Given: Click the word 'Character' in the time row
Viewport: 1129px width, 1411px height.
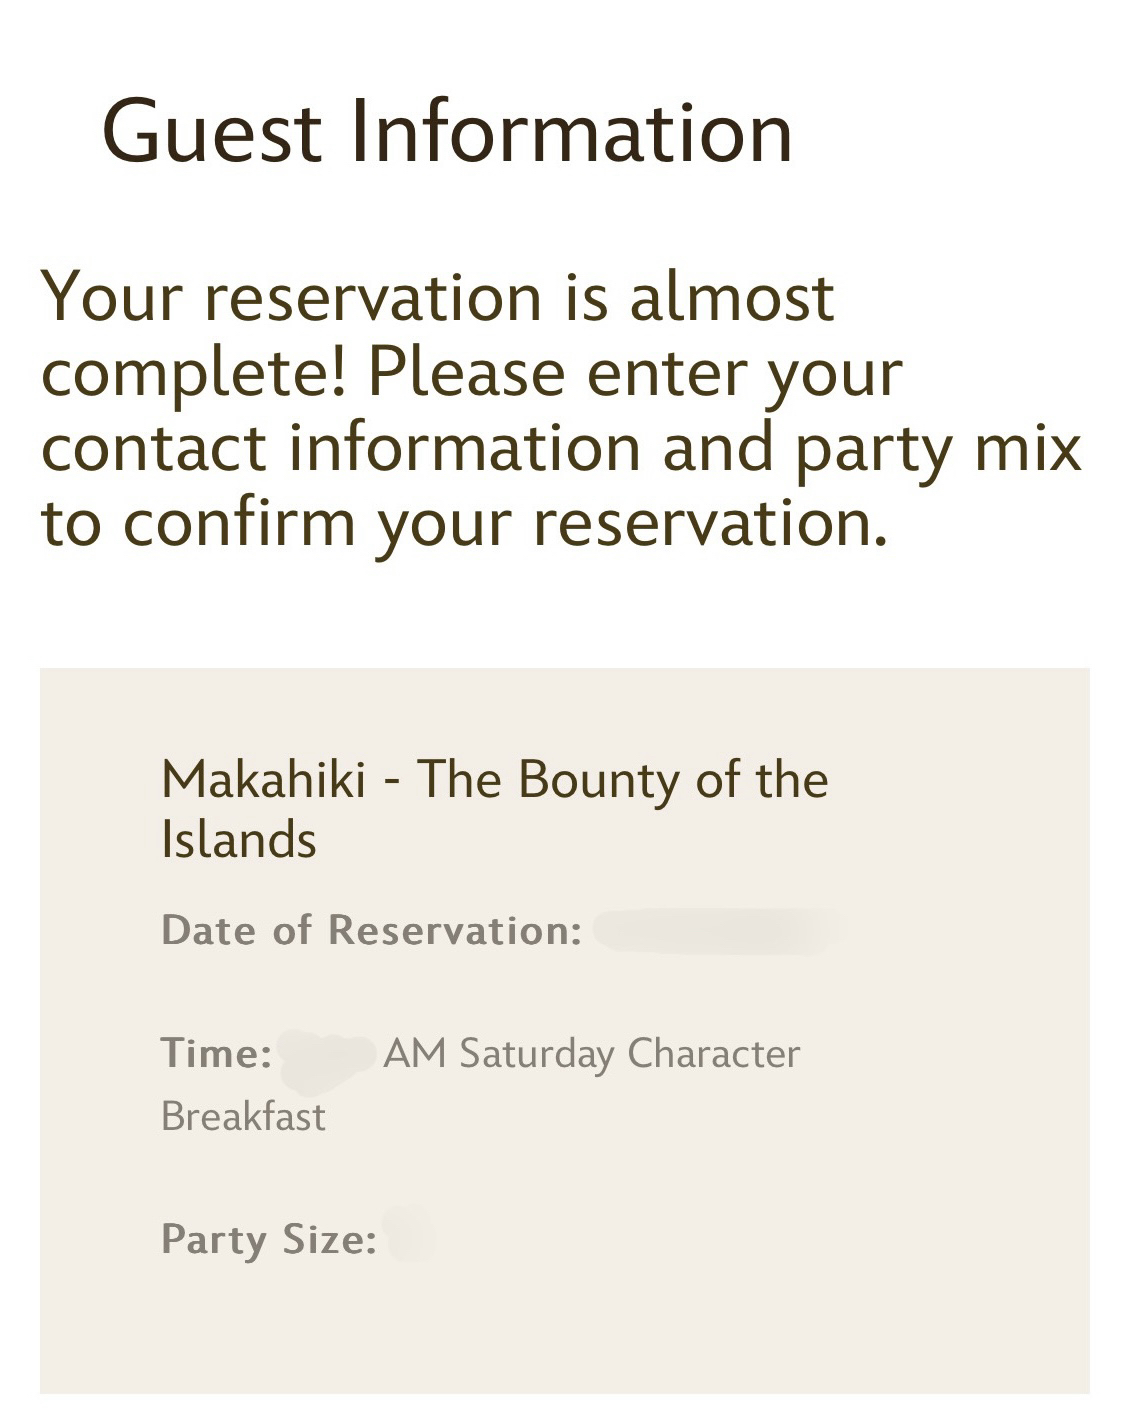Looking at the screenshot, I should 713,1054.
